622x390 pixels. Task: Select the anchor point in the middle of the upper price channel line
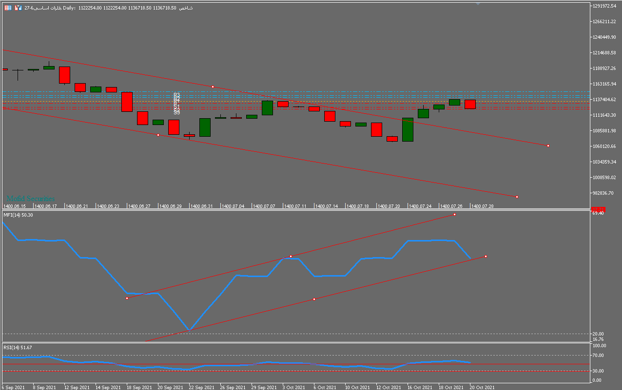coord(213,86)
